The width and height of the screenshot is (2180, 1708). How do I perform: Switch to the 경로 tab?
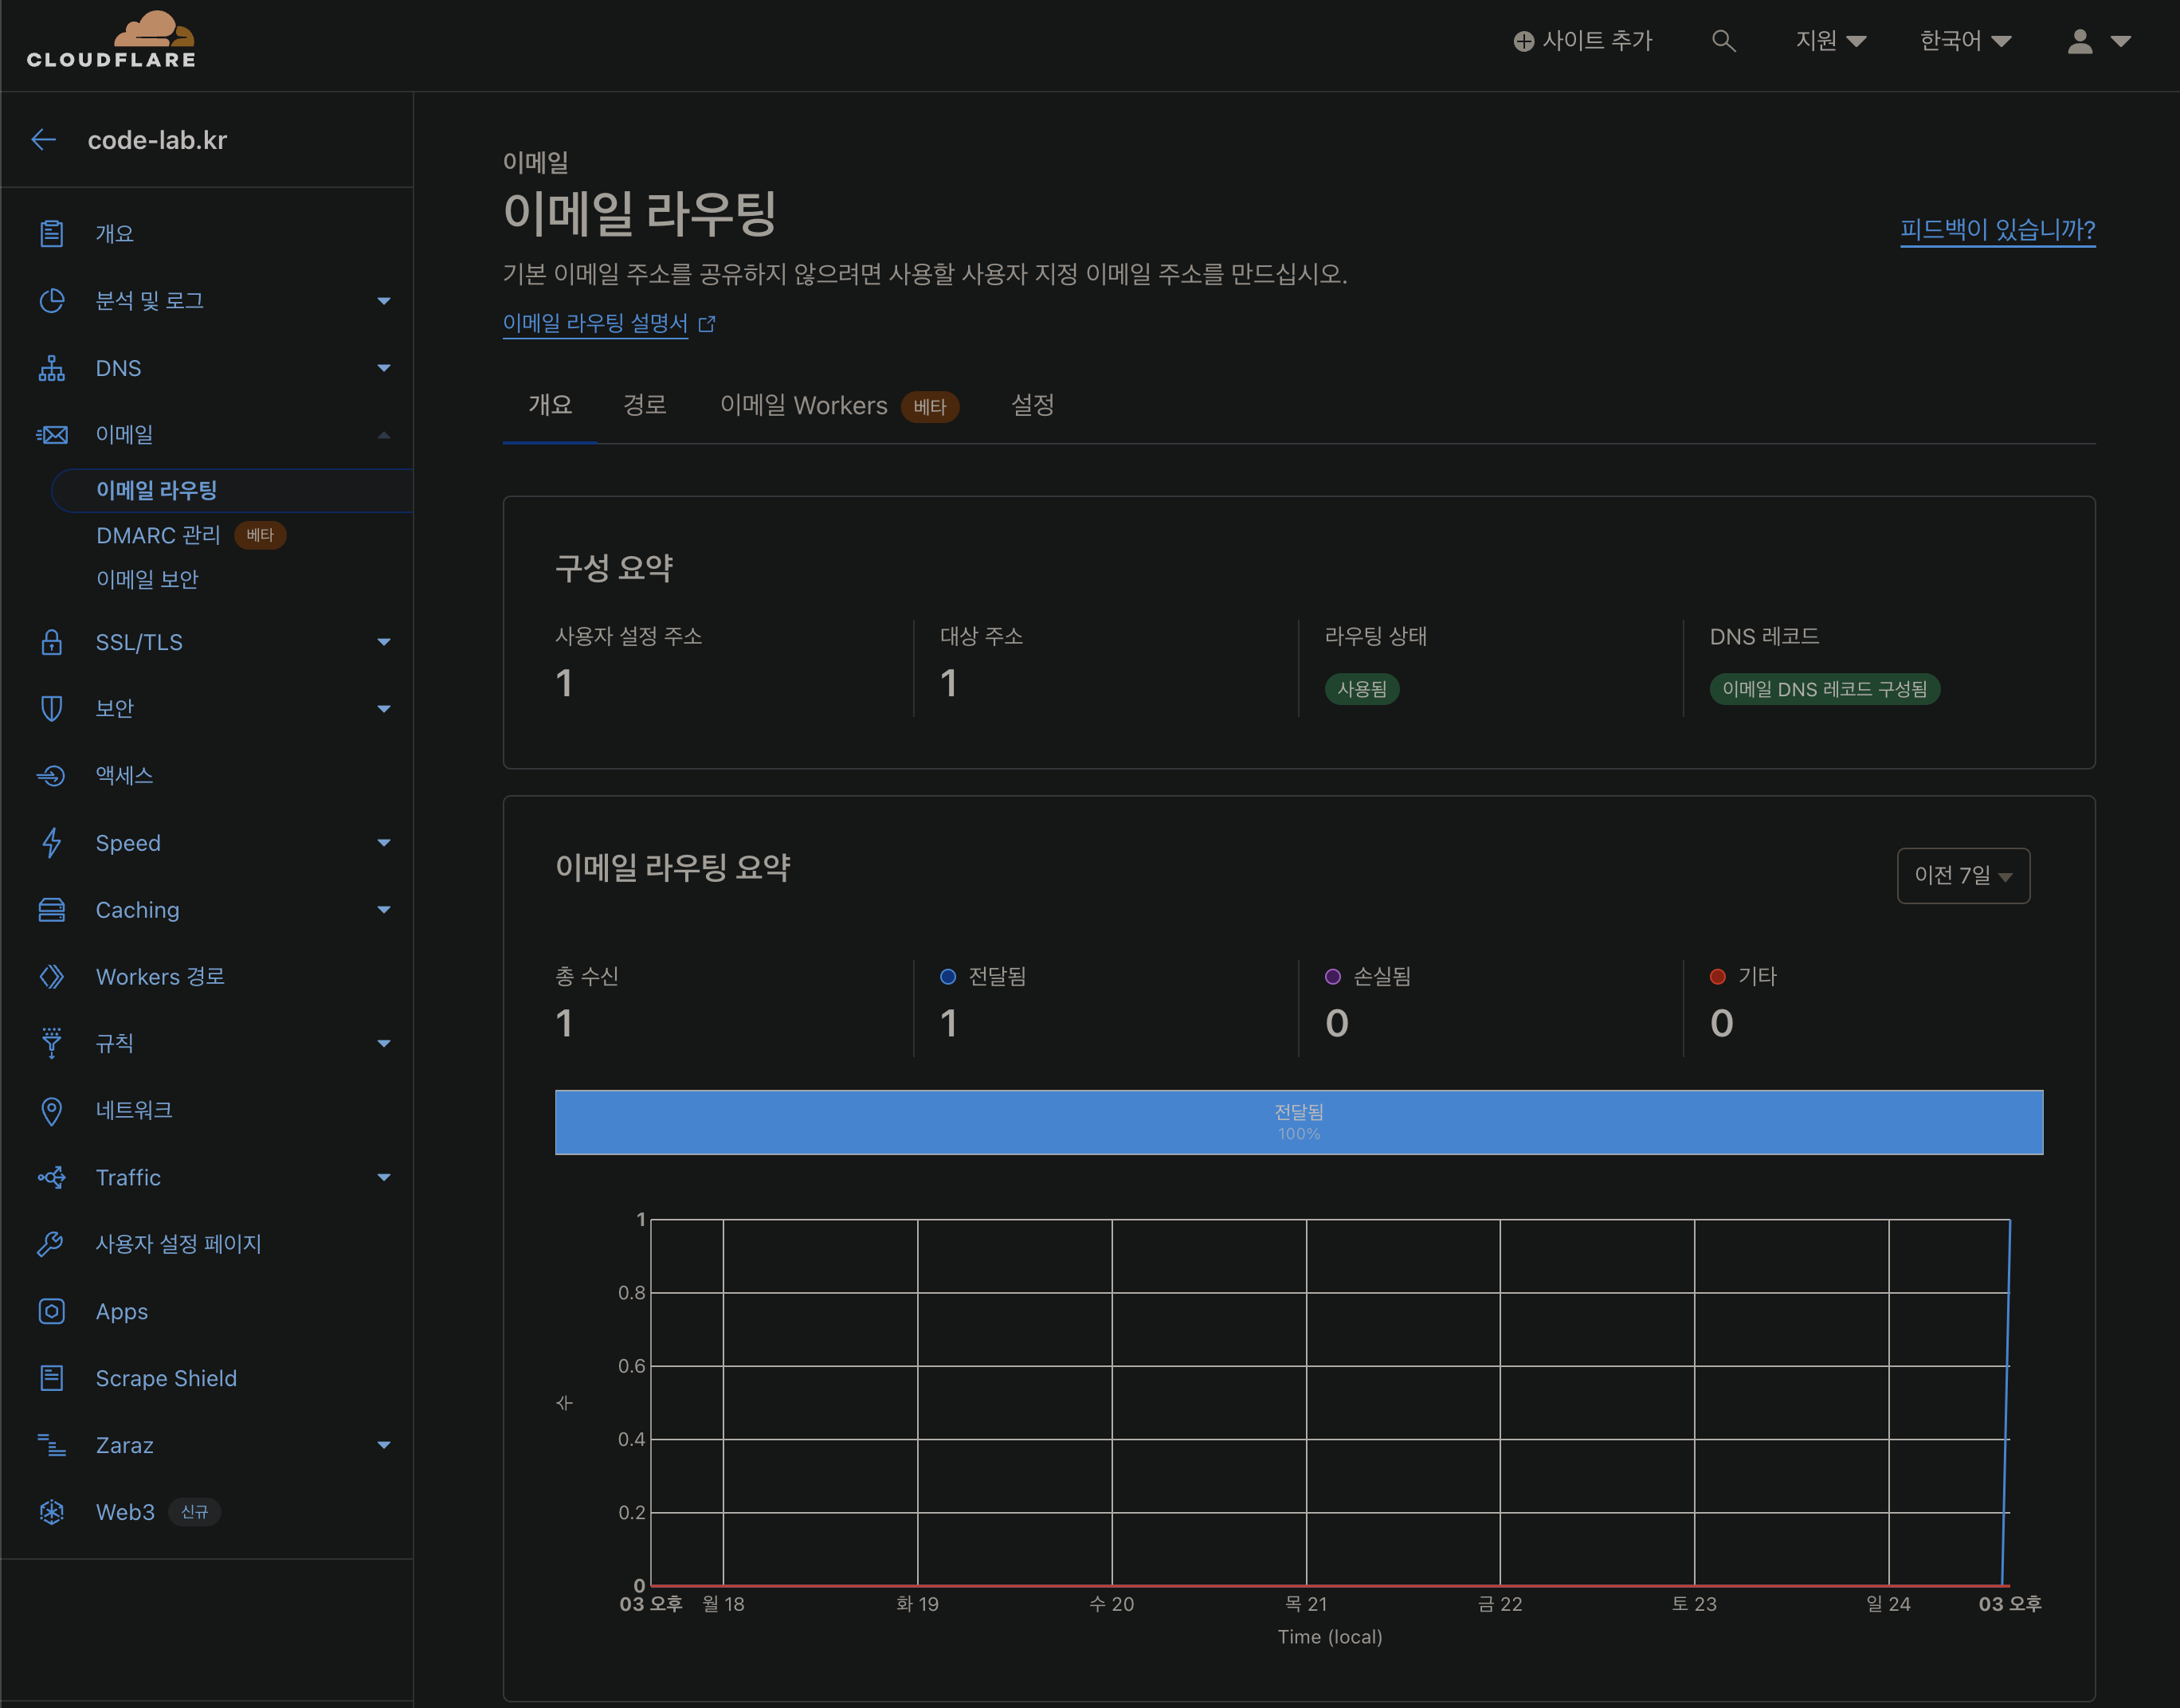pyautogui.click(x=644, y=405)
